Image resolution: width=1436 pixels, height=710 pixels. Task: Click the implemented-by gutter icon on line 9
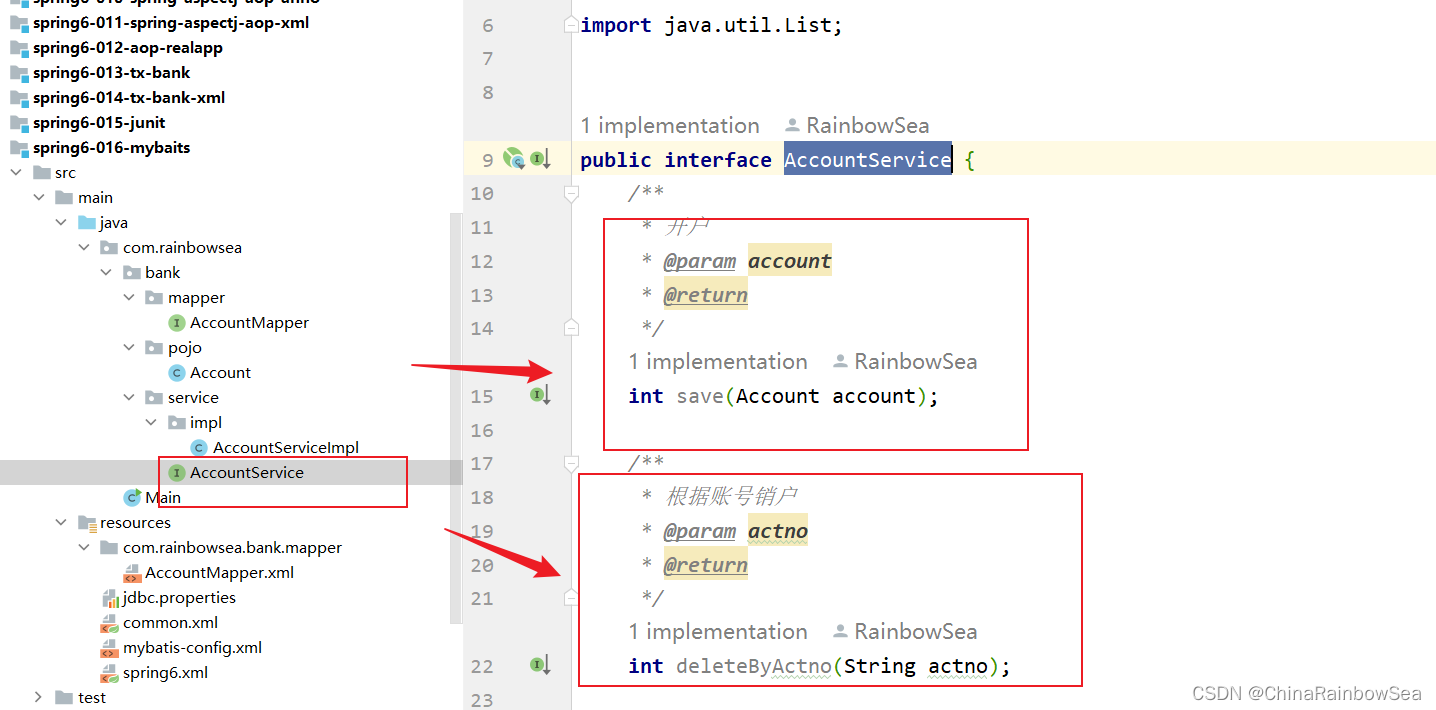point(540,159)
